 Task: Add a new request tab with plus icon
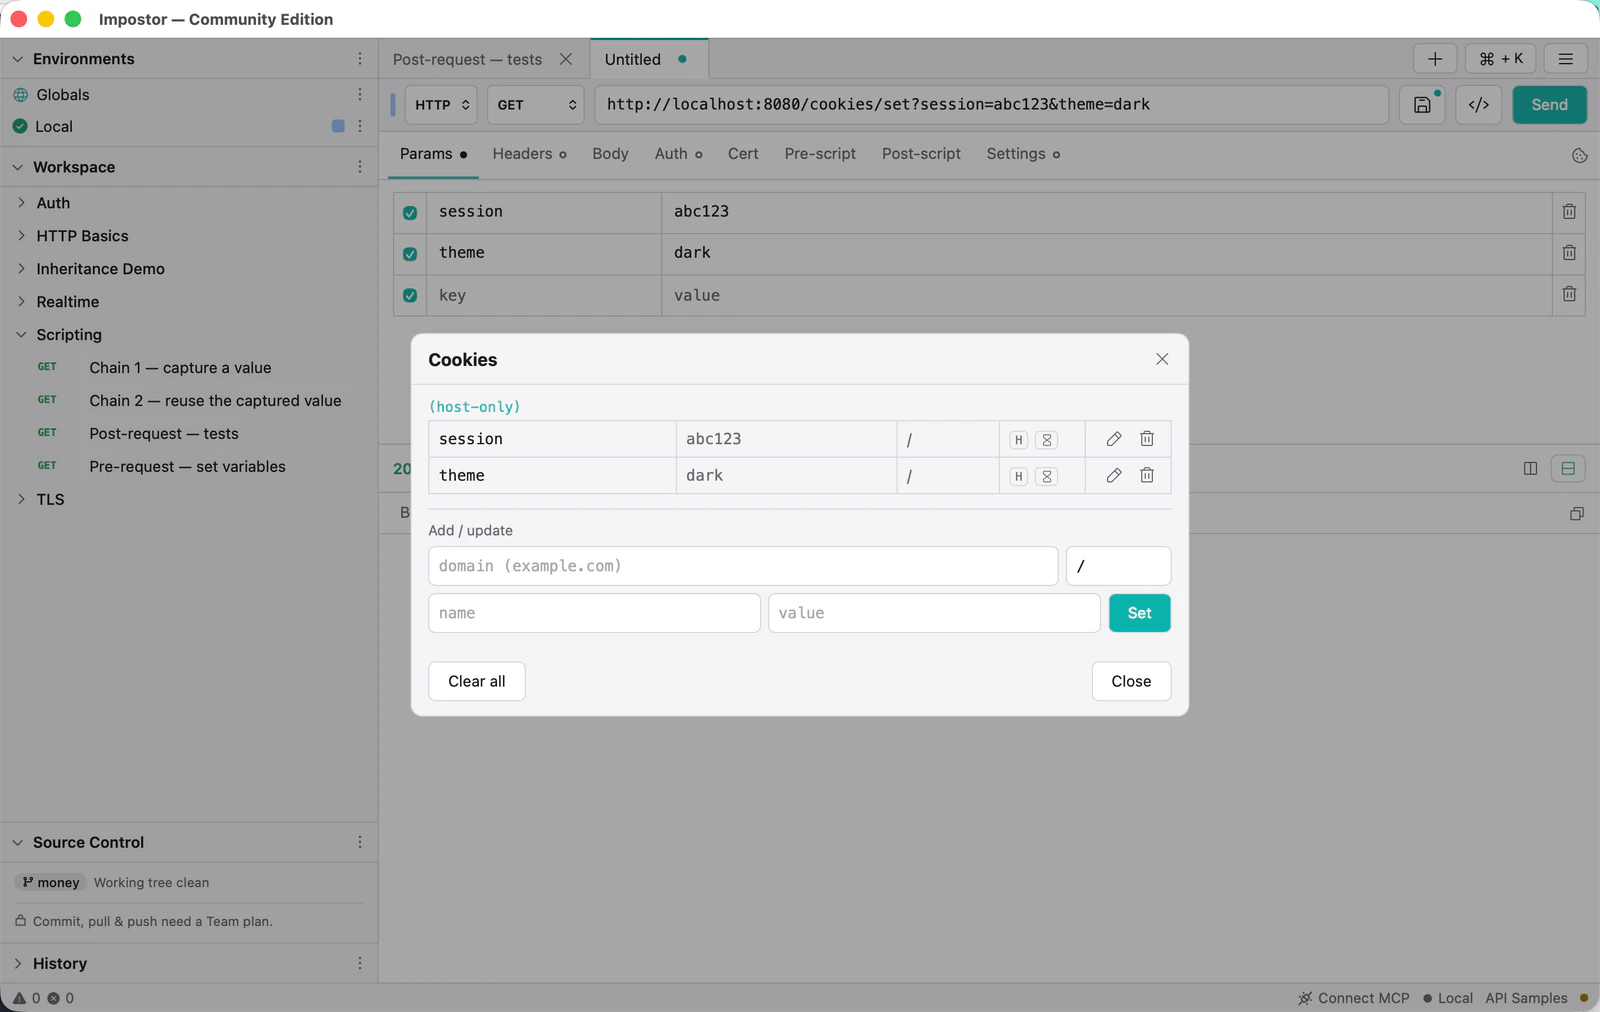[1435, 59]
